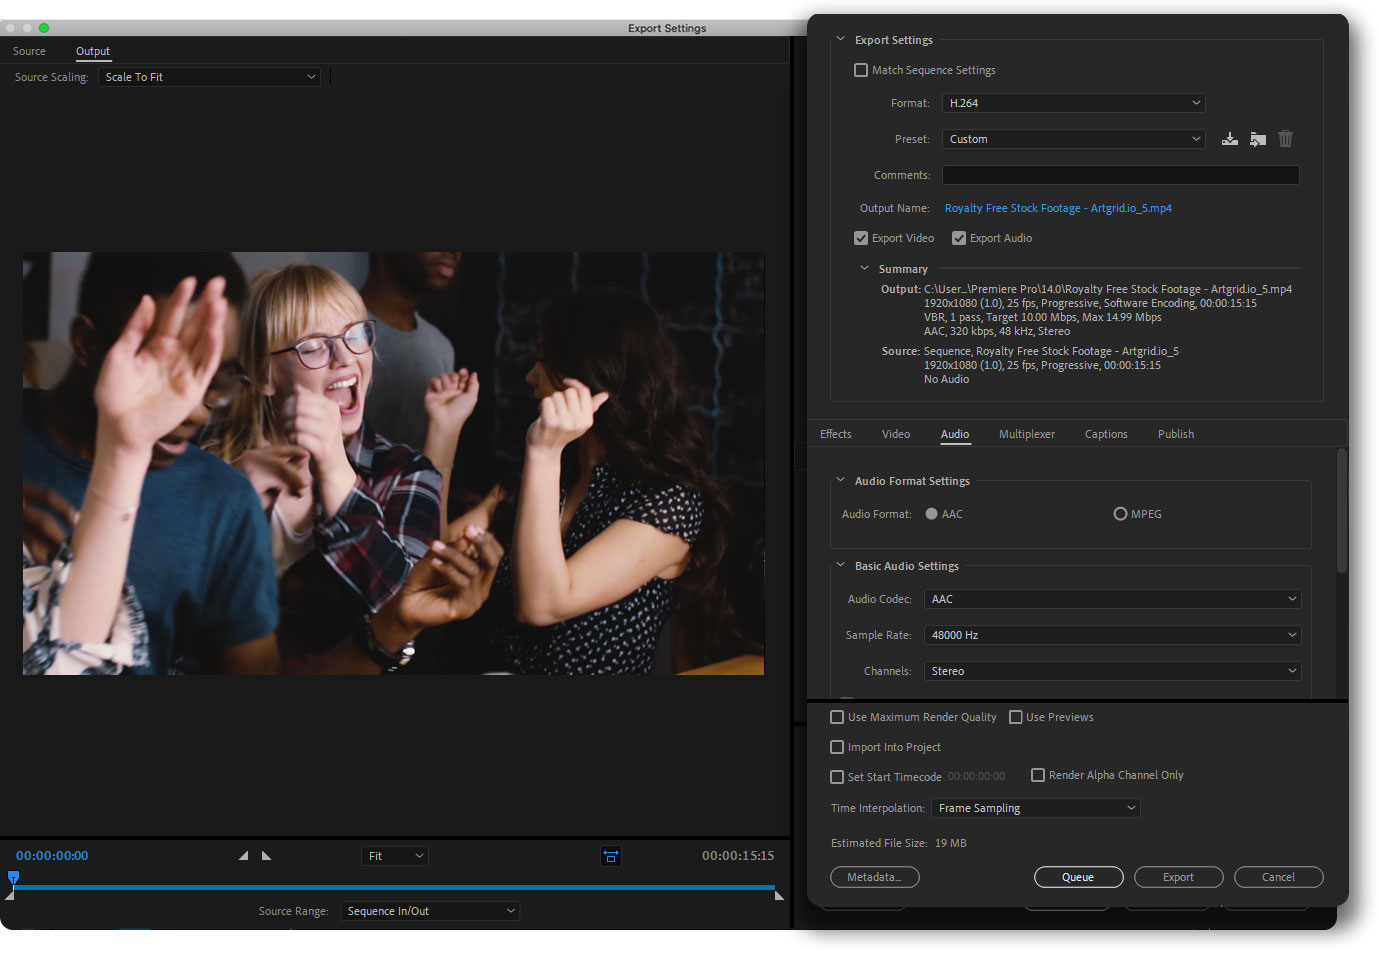Screen dimensions: 1378x963
Task: Collapse the Summary section
Action: pyautogui.click(x=865, y=269)
